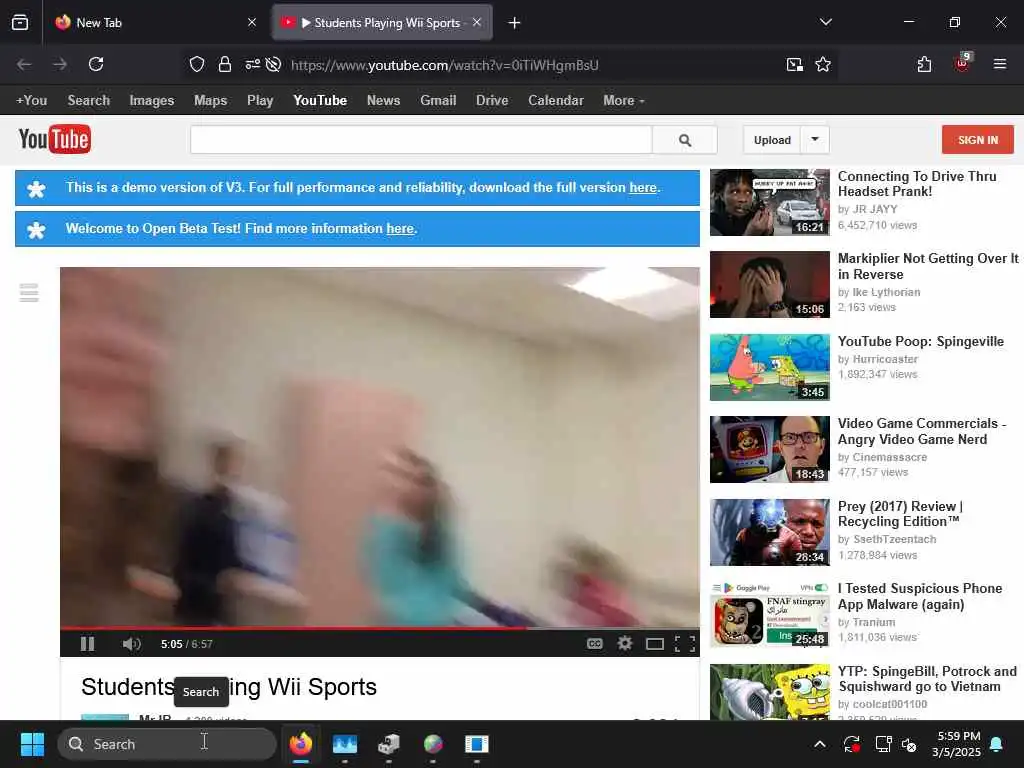This screenshot has height=768, width=1024.
Task: Enter fullscreen video mode
Action: (684, 645)
